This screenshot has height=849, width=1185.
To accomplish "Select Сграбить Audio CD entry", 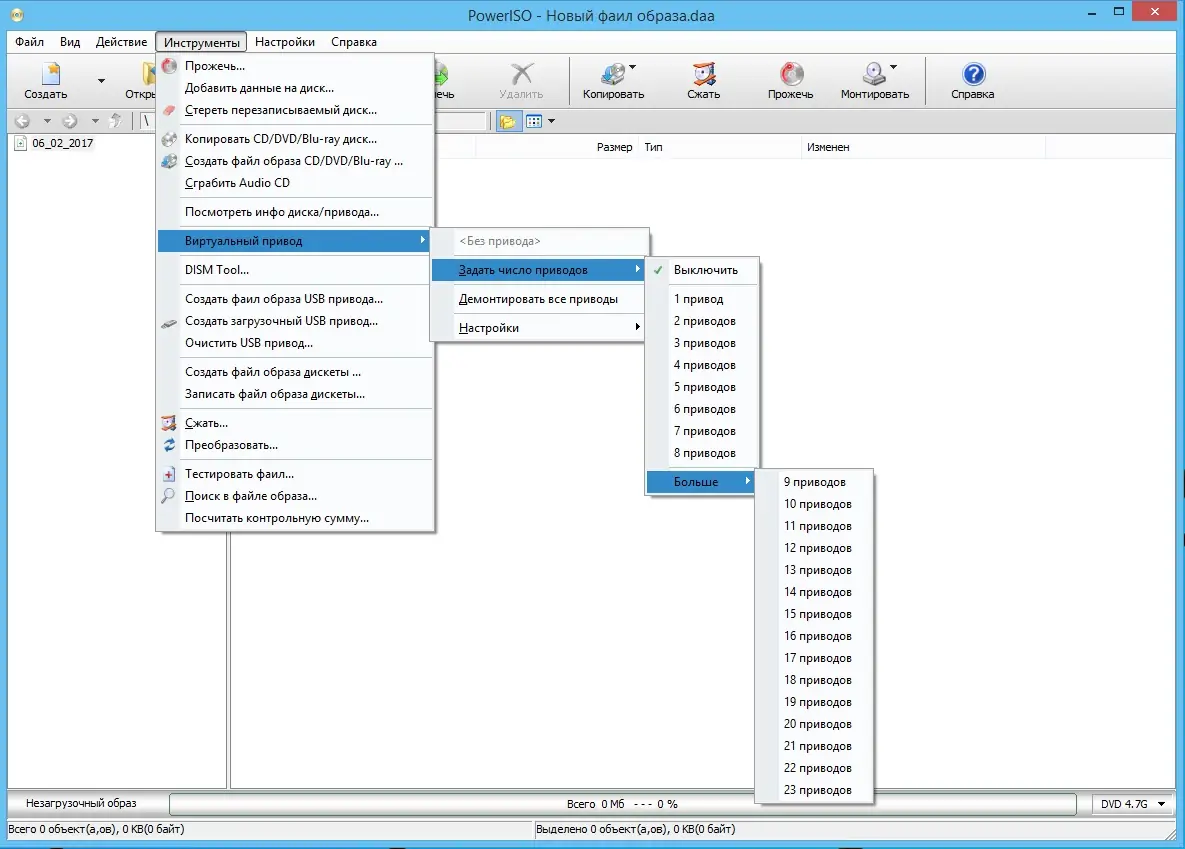I will tap(295, 183).
